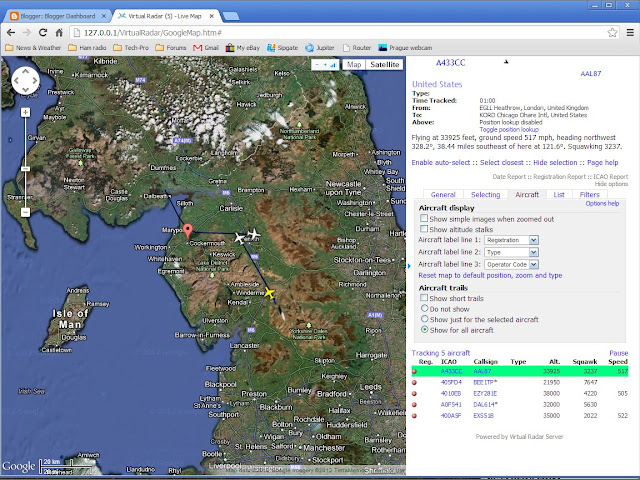This screenshot has width=640, height=480.
Task: Open the Gmail bookmark
Action: pyautogui.click(x=206, y=48)
